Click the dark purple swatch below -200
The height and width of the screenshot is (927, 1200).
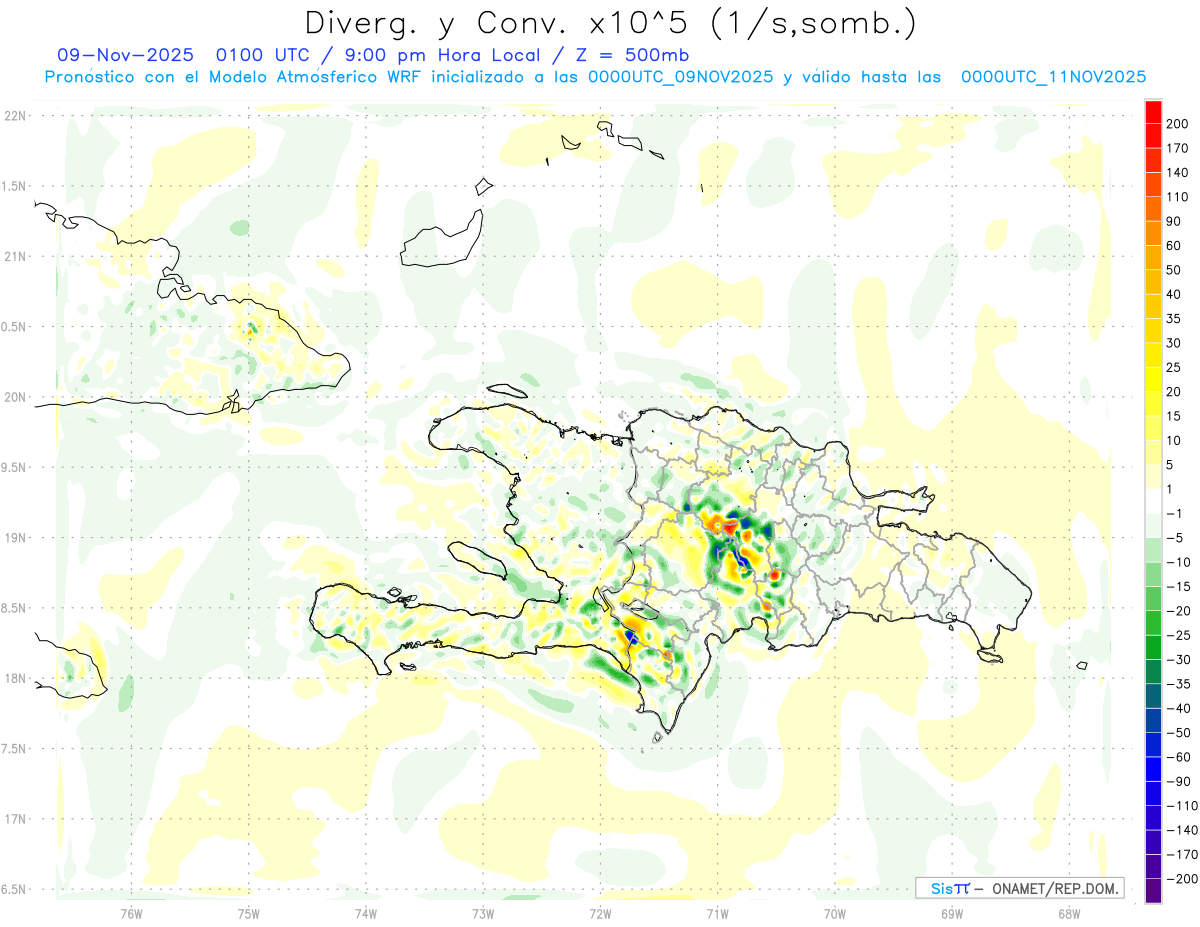pos(1154,891)
